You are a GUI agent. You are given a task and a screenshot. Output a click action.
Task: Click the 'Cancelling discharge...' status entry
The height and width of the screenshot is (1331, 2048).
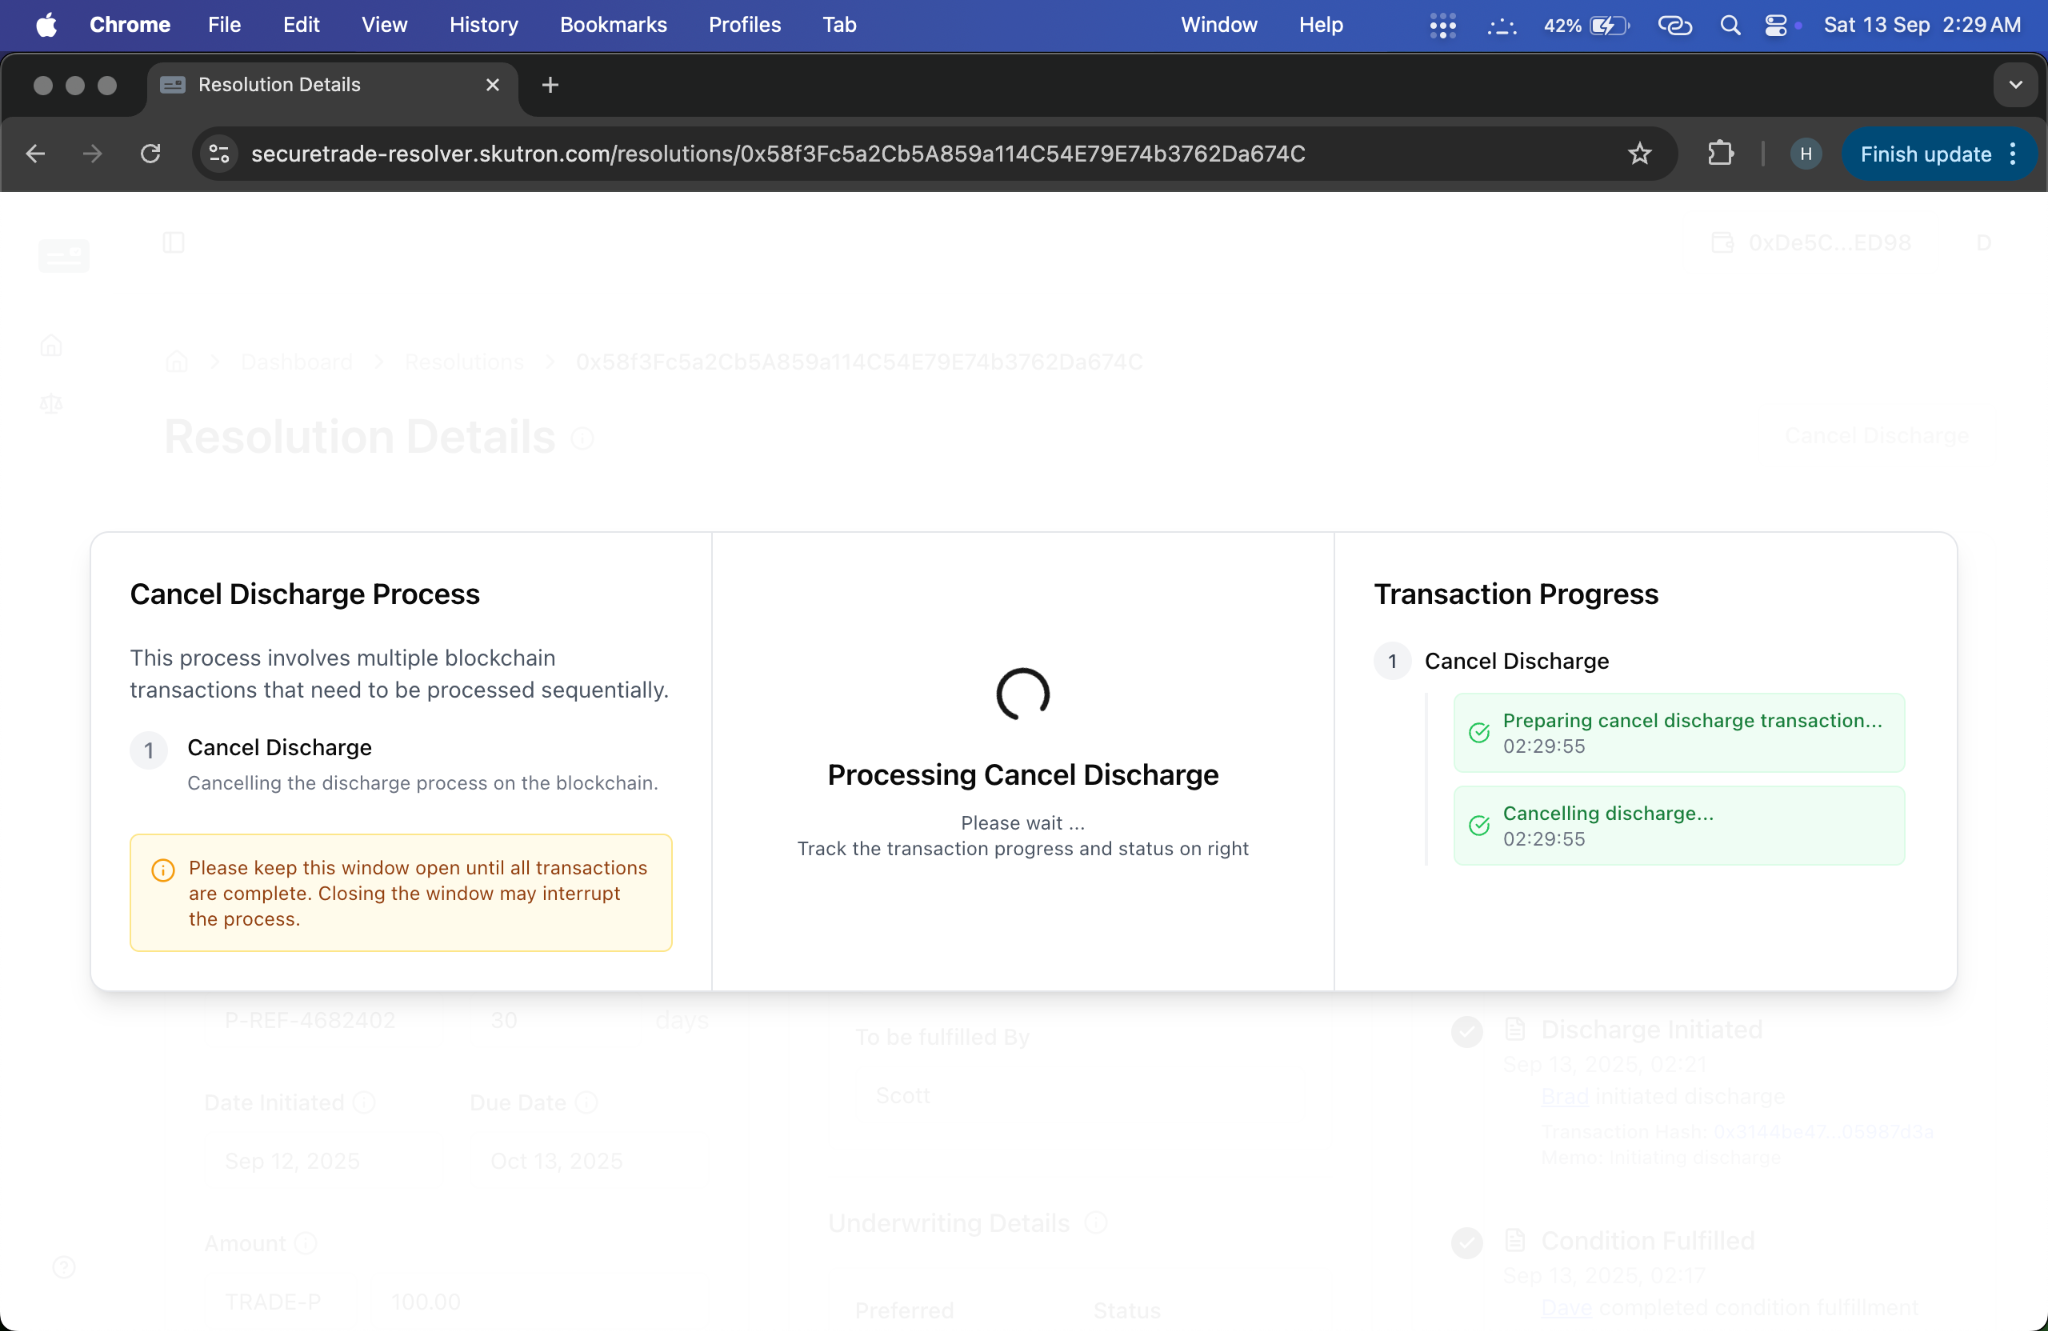1679,825
